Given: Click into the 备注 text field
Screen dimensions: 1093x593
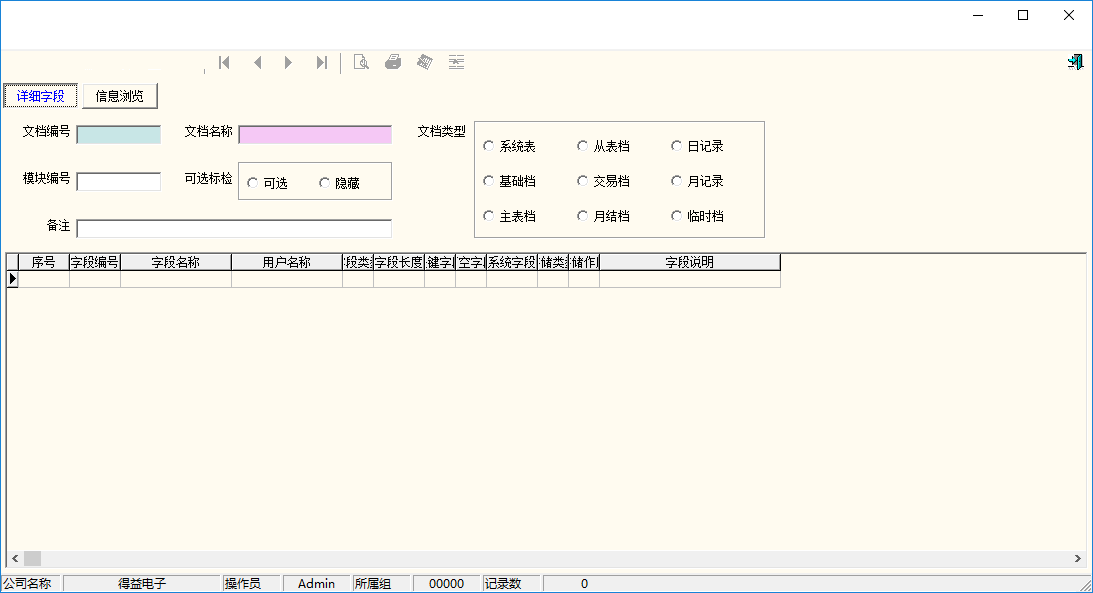Looking at the screenshot, I should pos(234,228).
